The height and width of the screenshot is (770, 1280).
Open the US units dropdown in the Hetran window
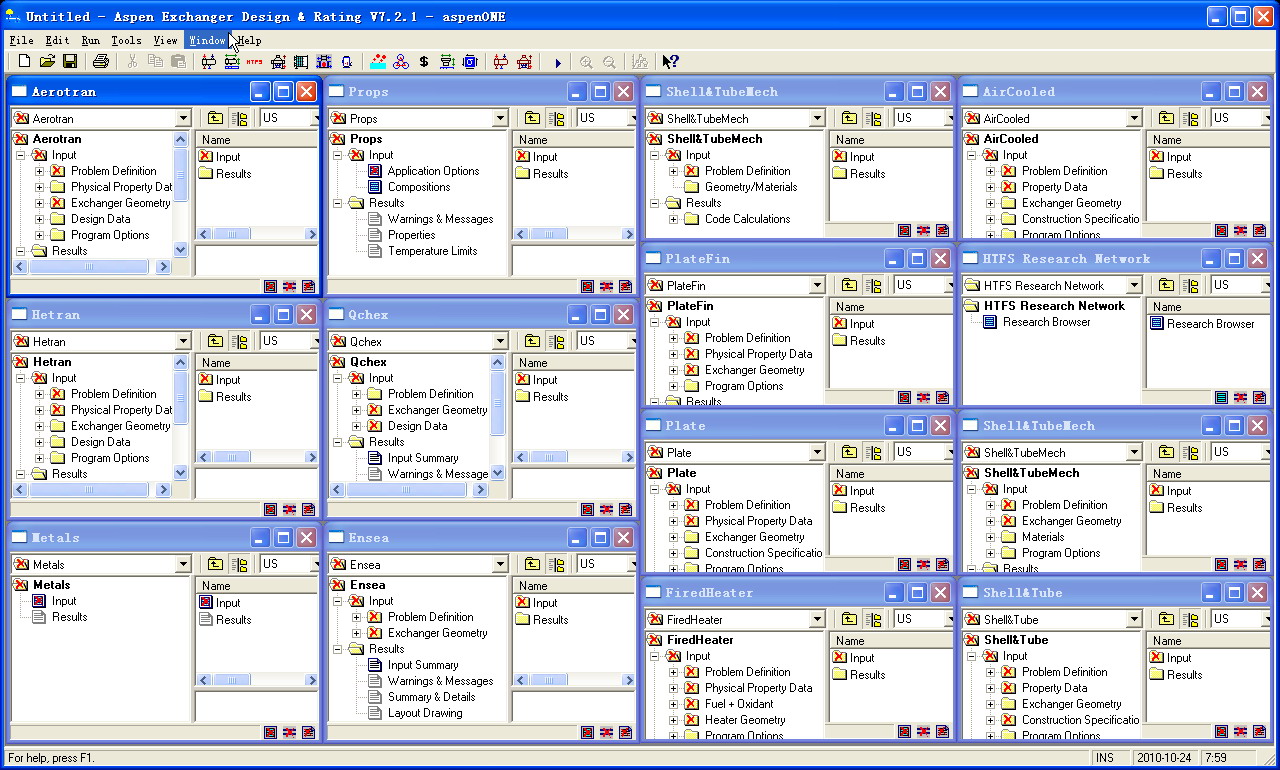tap(313, 341)
